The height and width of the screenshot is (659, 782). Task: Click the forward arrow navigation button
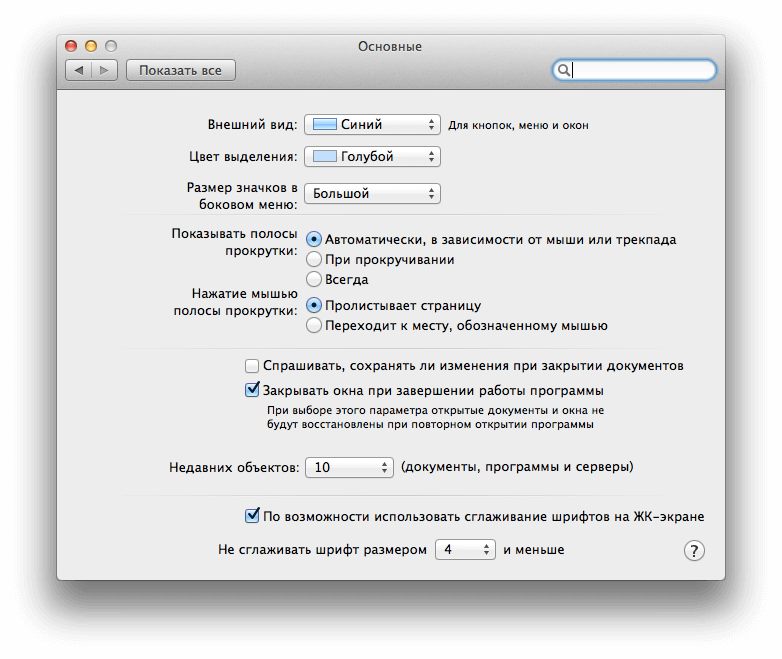[104, 70]
